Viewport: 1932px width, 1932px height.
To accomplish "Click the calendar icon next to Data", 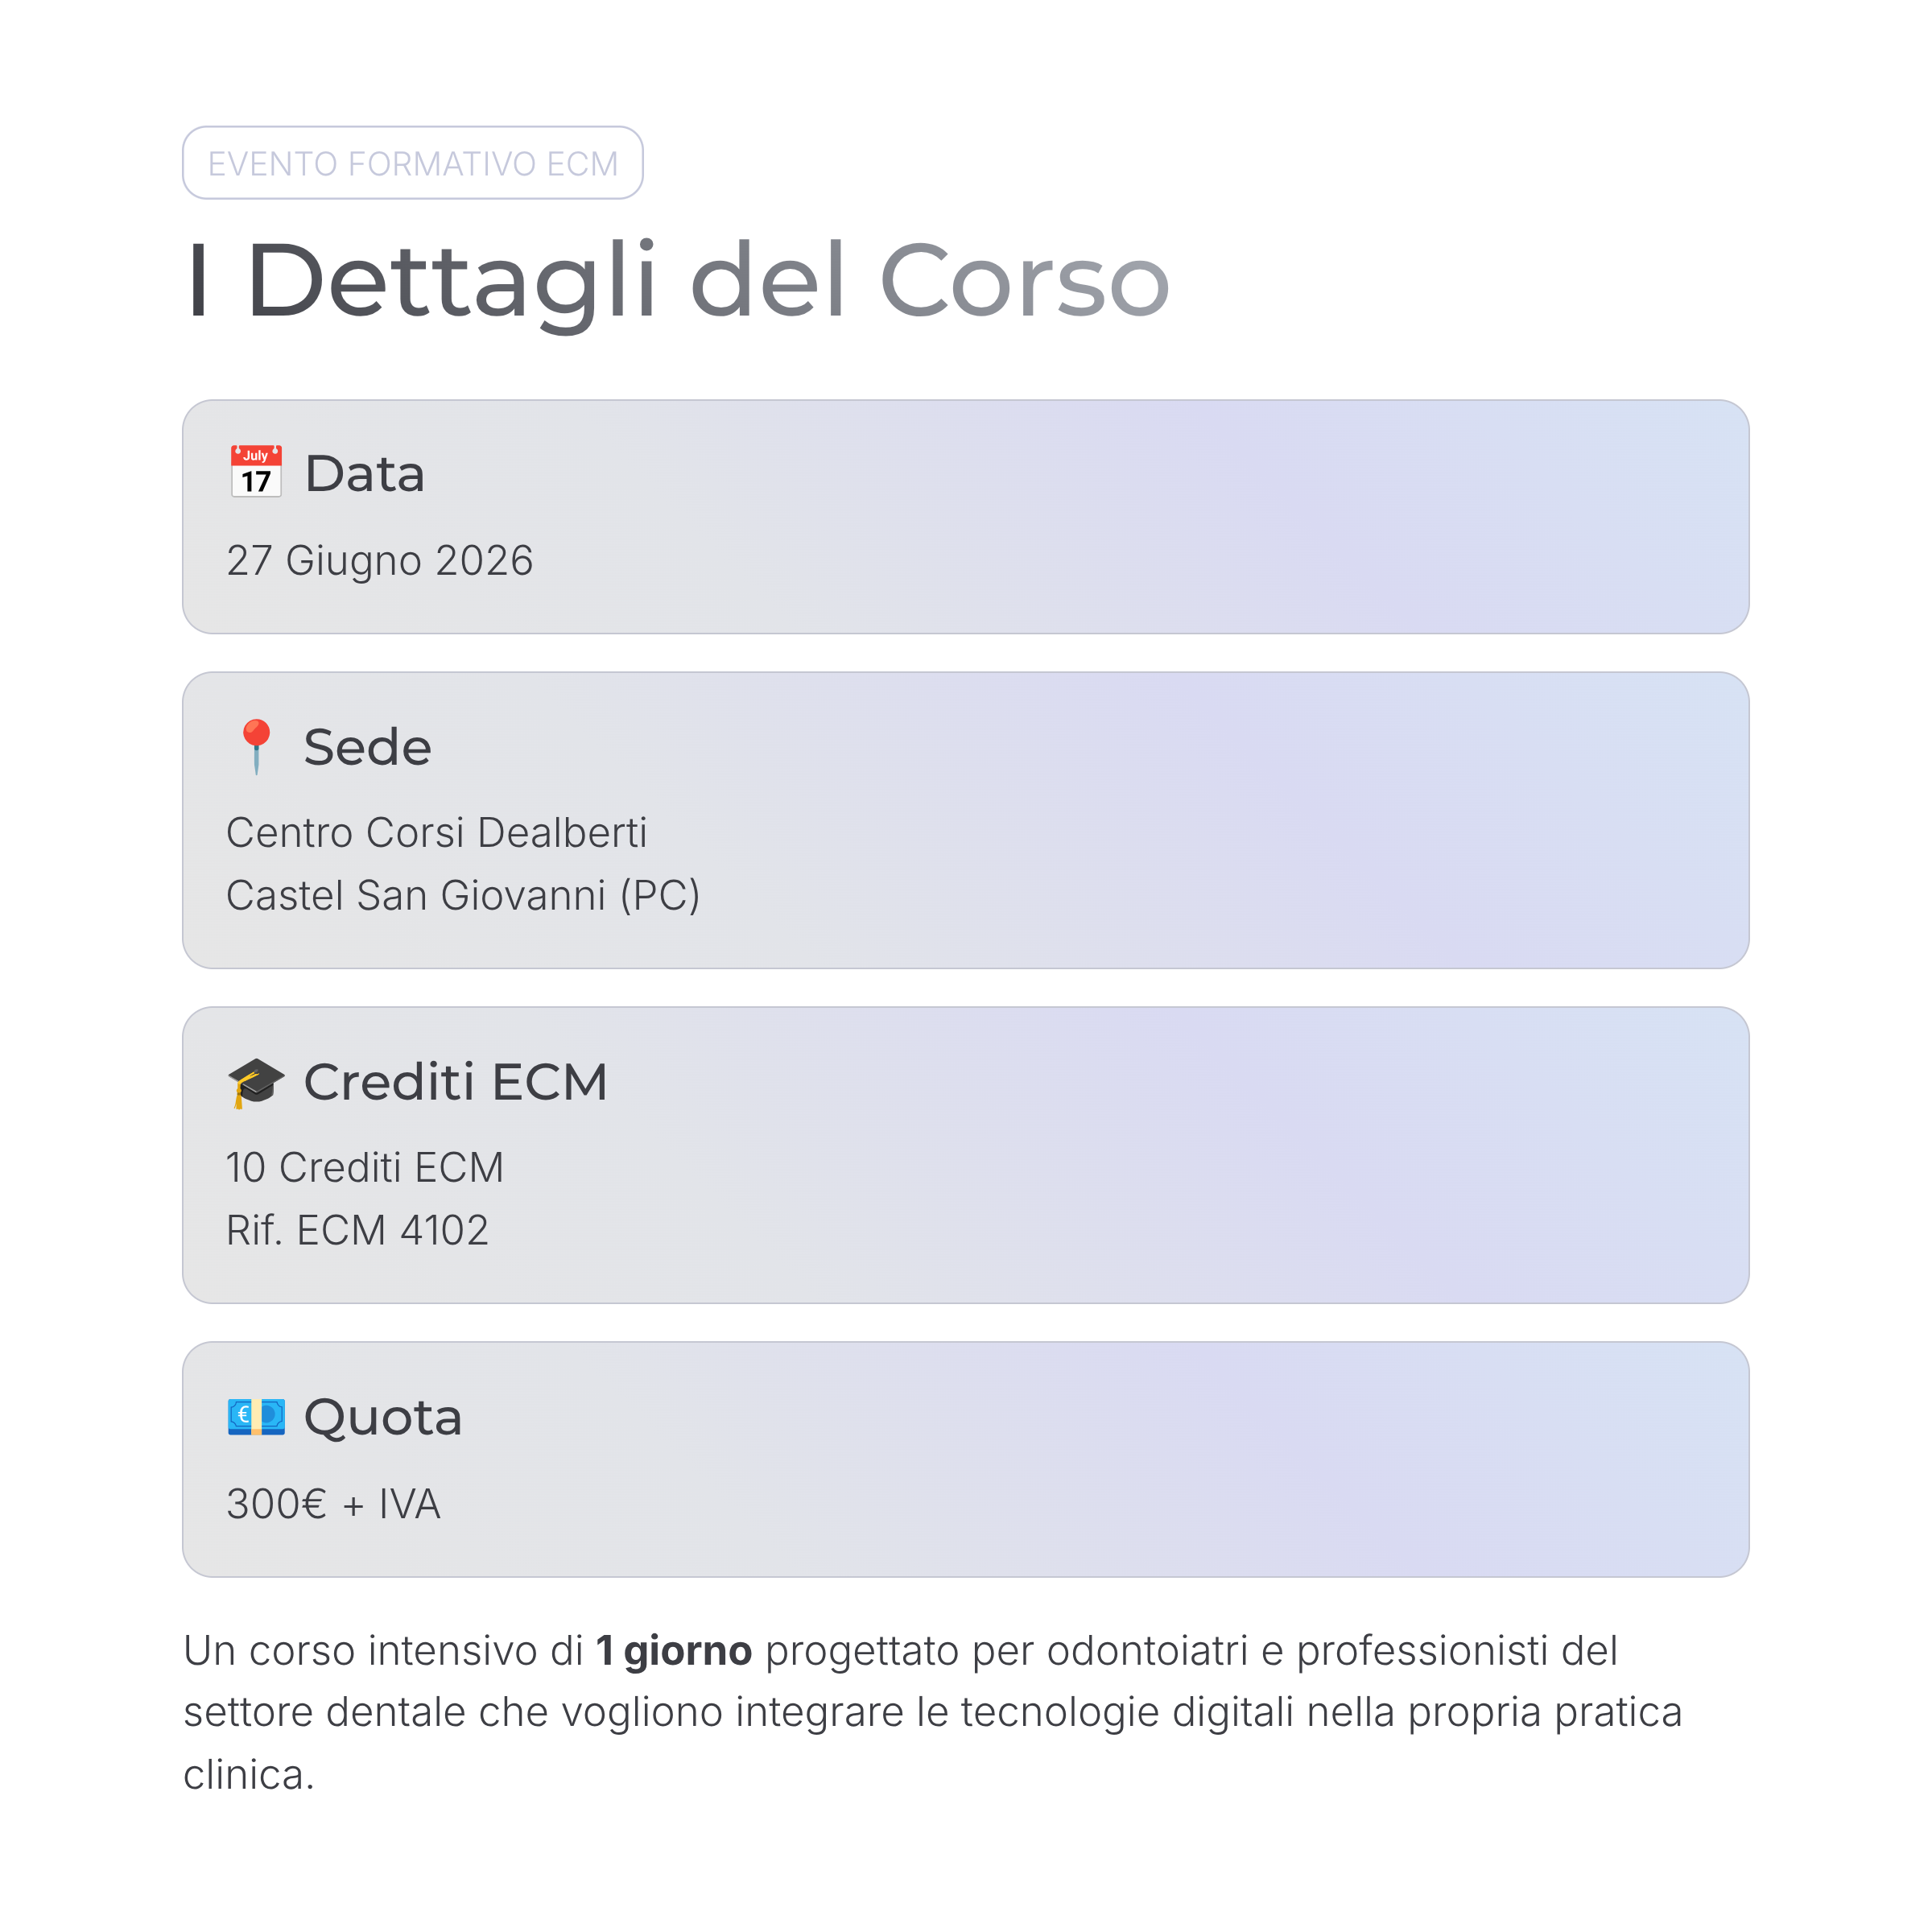I will pos(256,472).
